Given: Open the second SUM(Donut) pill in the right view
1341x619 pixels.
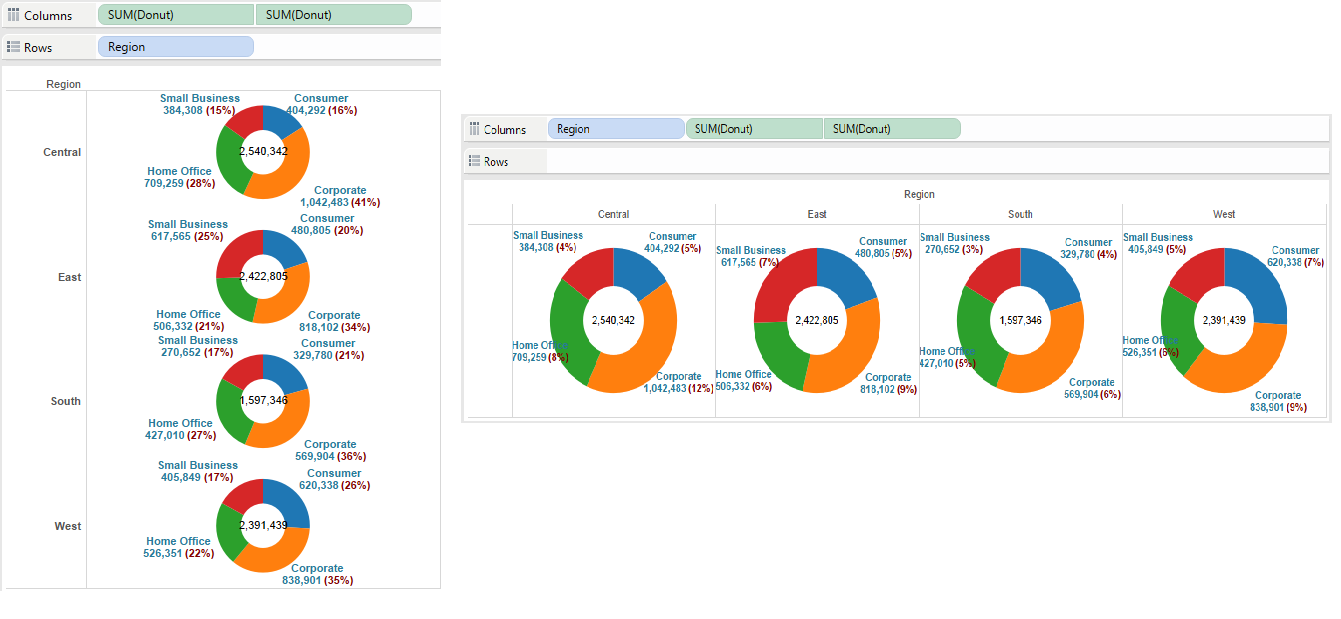Looking at the screenshot, I should 891,128.
